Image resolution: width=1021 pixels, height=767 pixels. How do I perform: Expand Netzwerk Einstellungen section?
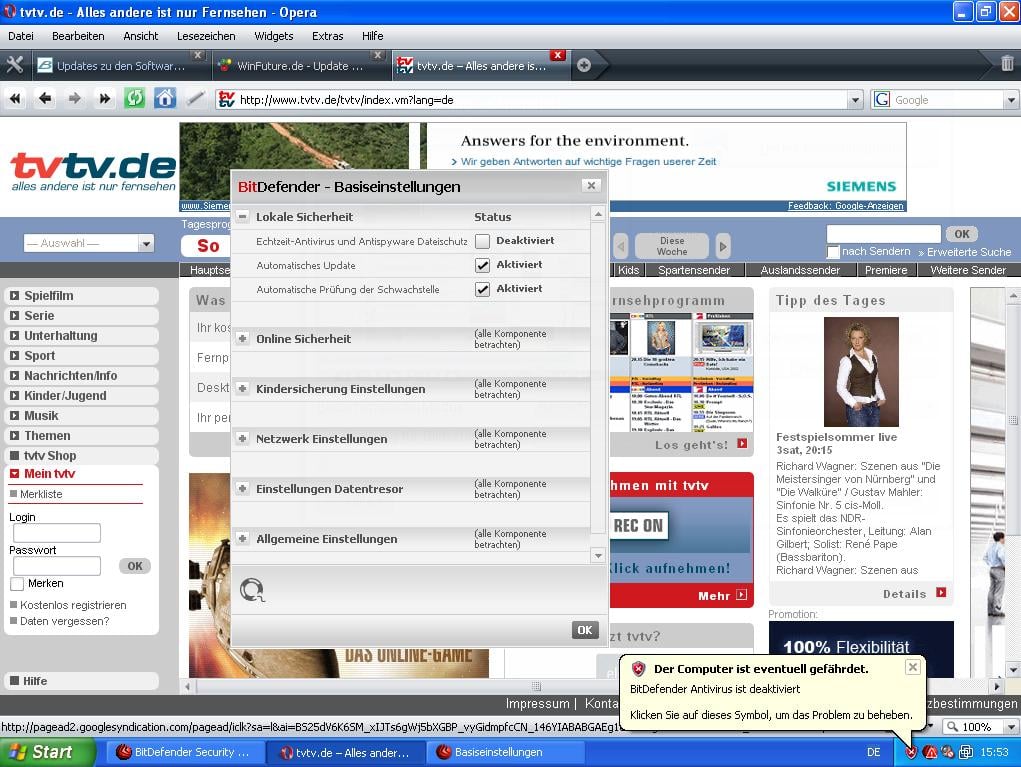(x=243, y=439)
